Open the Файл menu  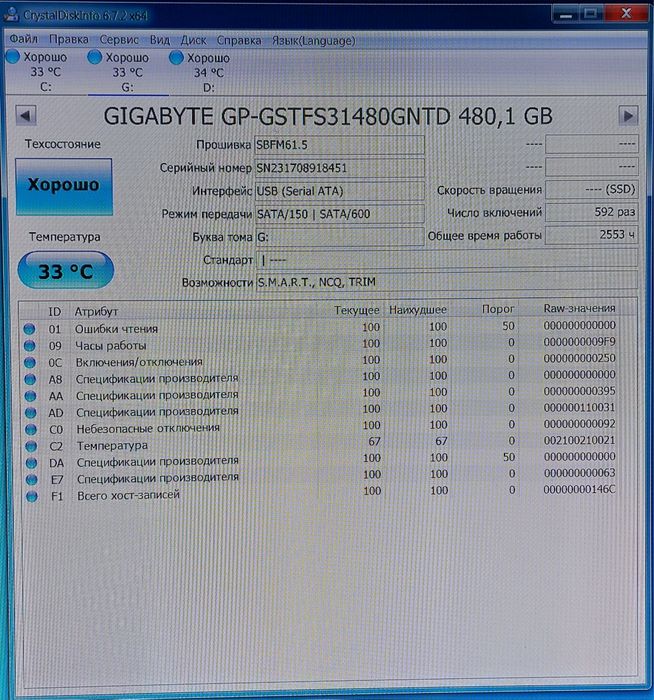(24, 39)
